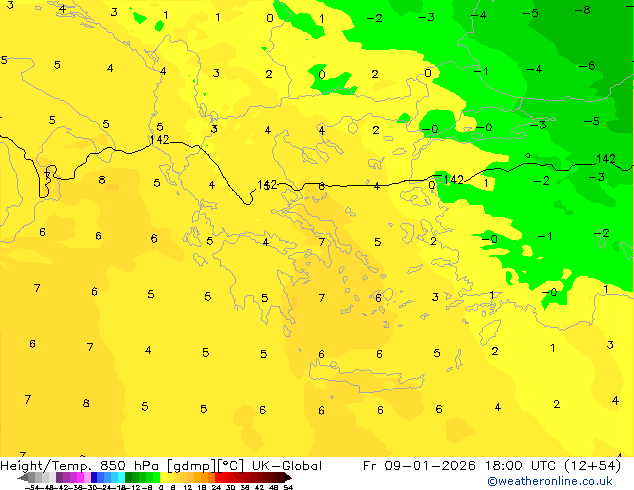
Task: Pick the bright magenta legend segment
Action: tap(80, 477)
